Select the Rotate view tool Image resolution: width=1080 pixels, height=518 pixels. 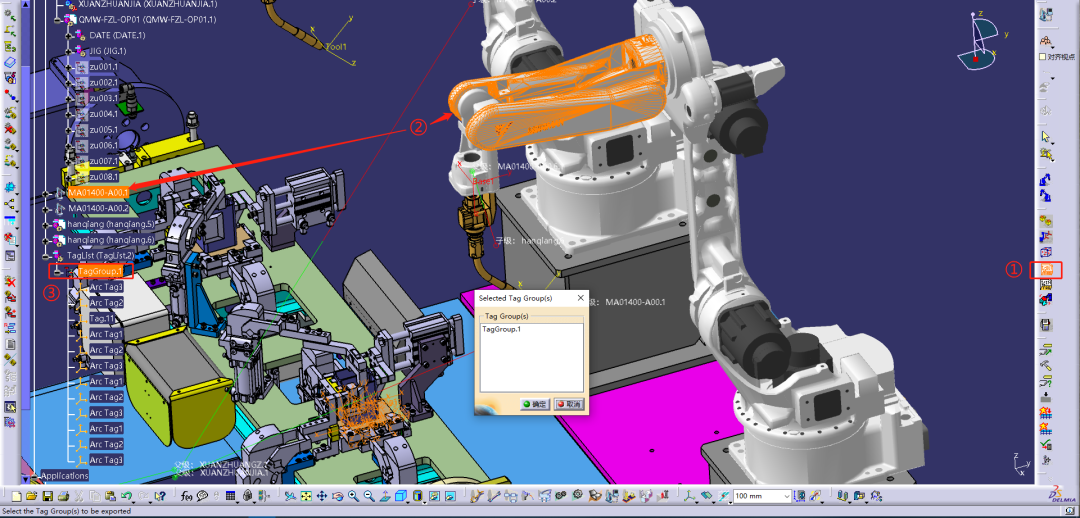[x=338, y=496]
